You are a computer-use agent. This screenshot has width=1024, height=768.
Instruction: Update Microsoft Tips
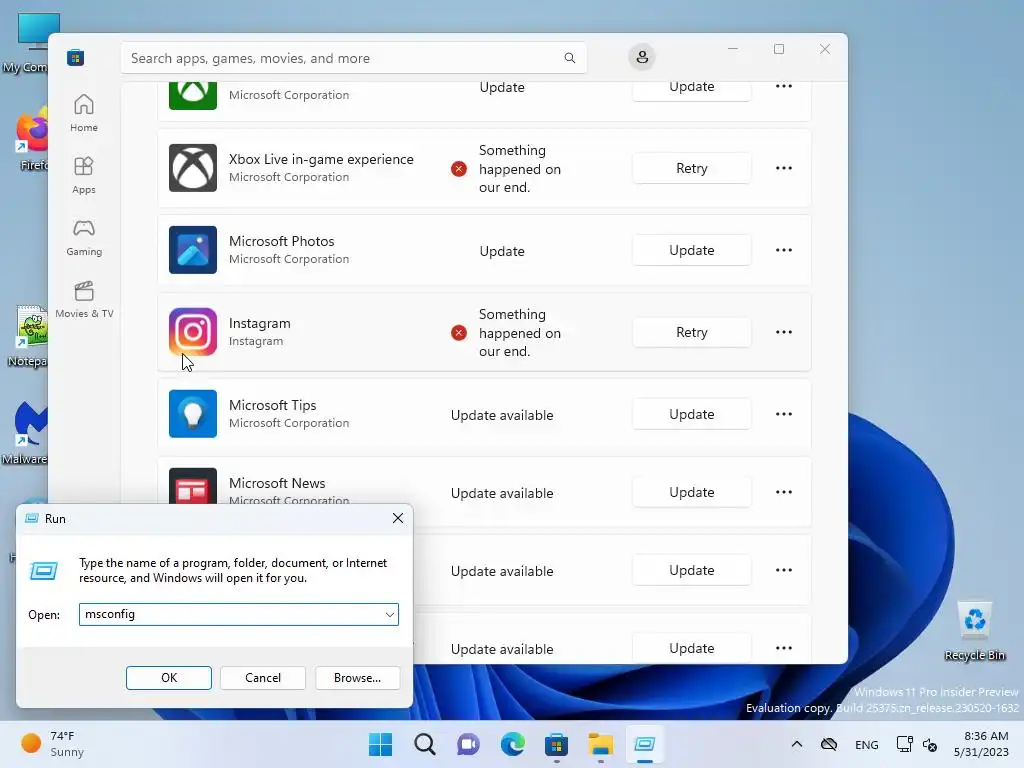(x=692, y=414)
